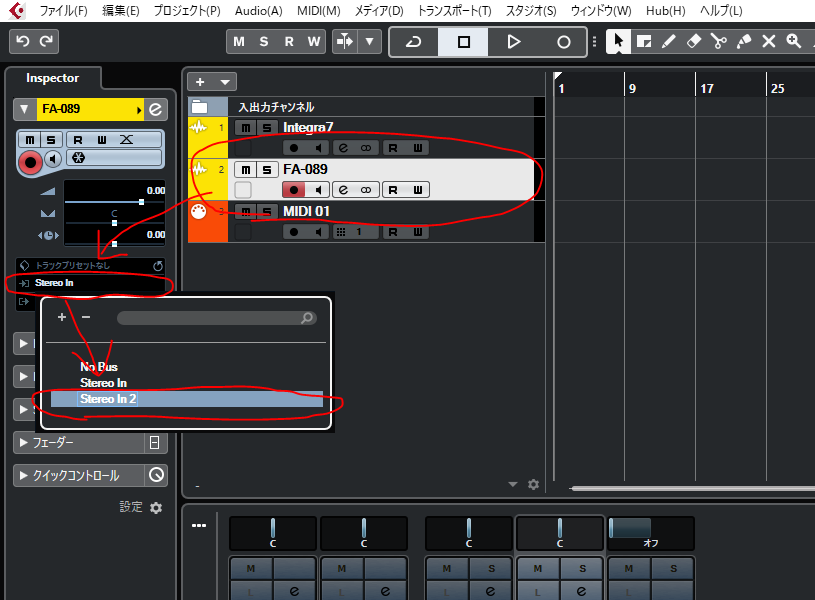815x600 pixels.
Task: Choose Stereo In 2 in routing popup
Action: (x=187, y=399)
